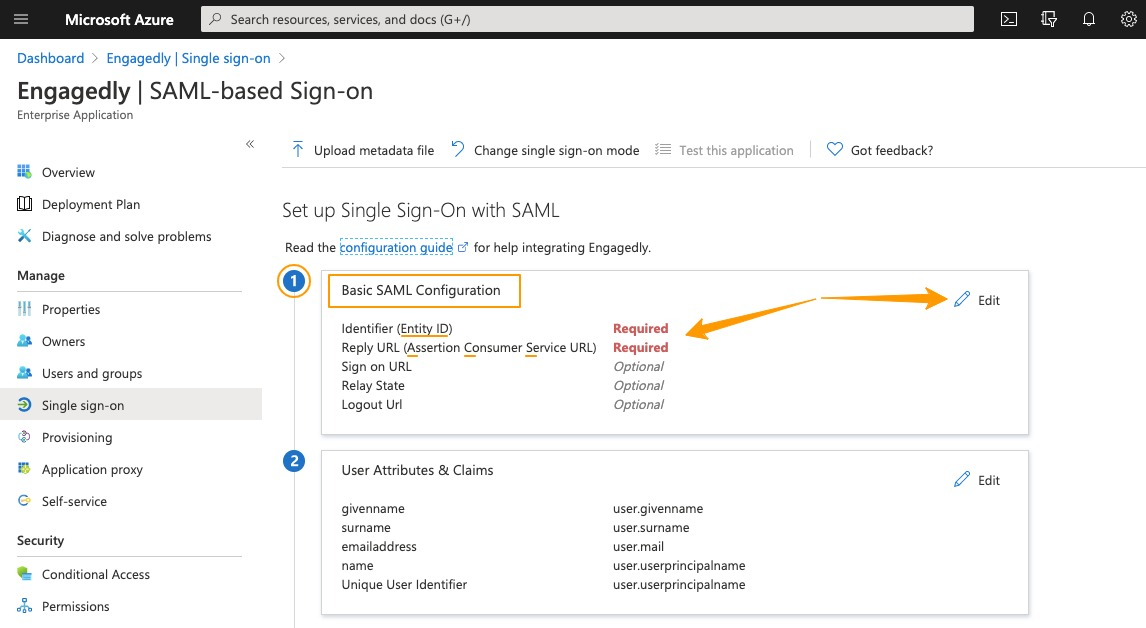
Task: Click the Provisioning cycle icon
Action: pos(24,436)
